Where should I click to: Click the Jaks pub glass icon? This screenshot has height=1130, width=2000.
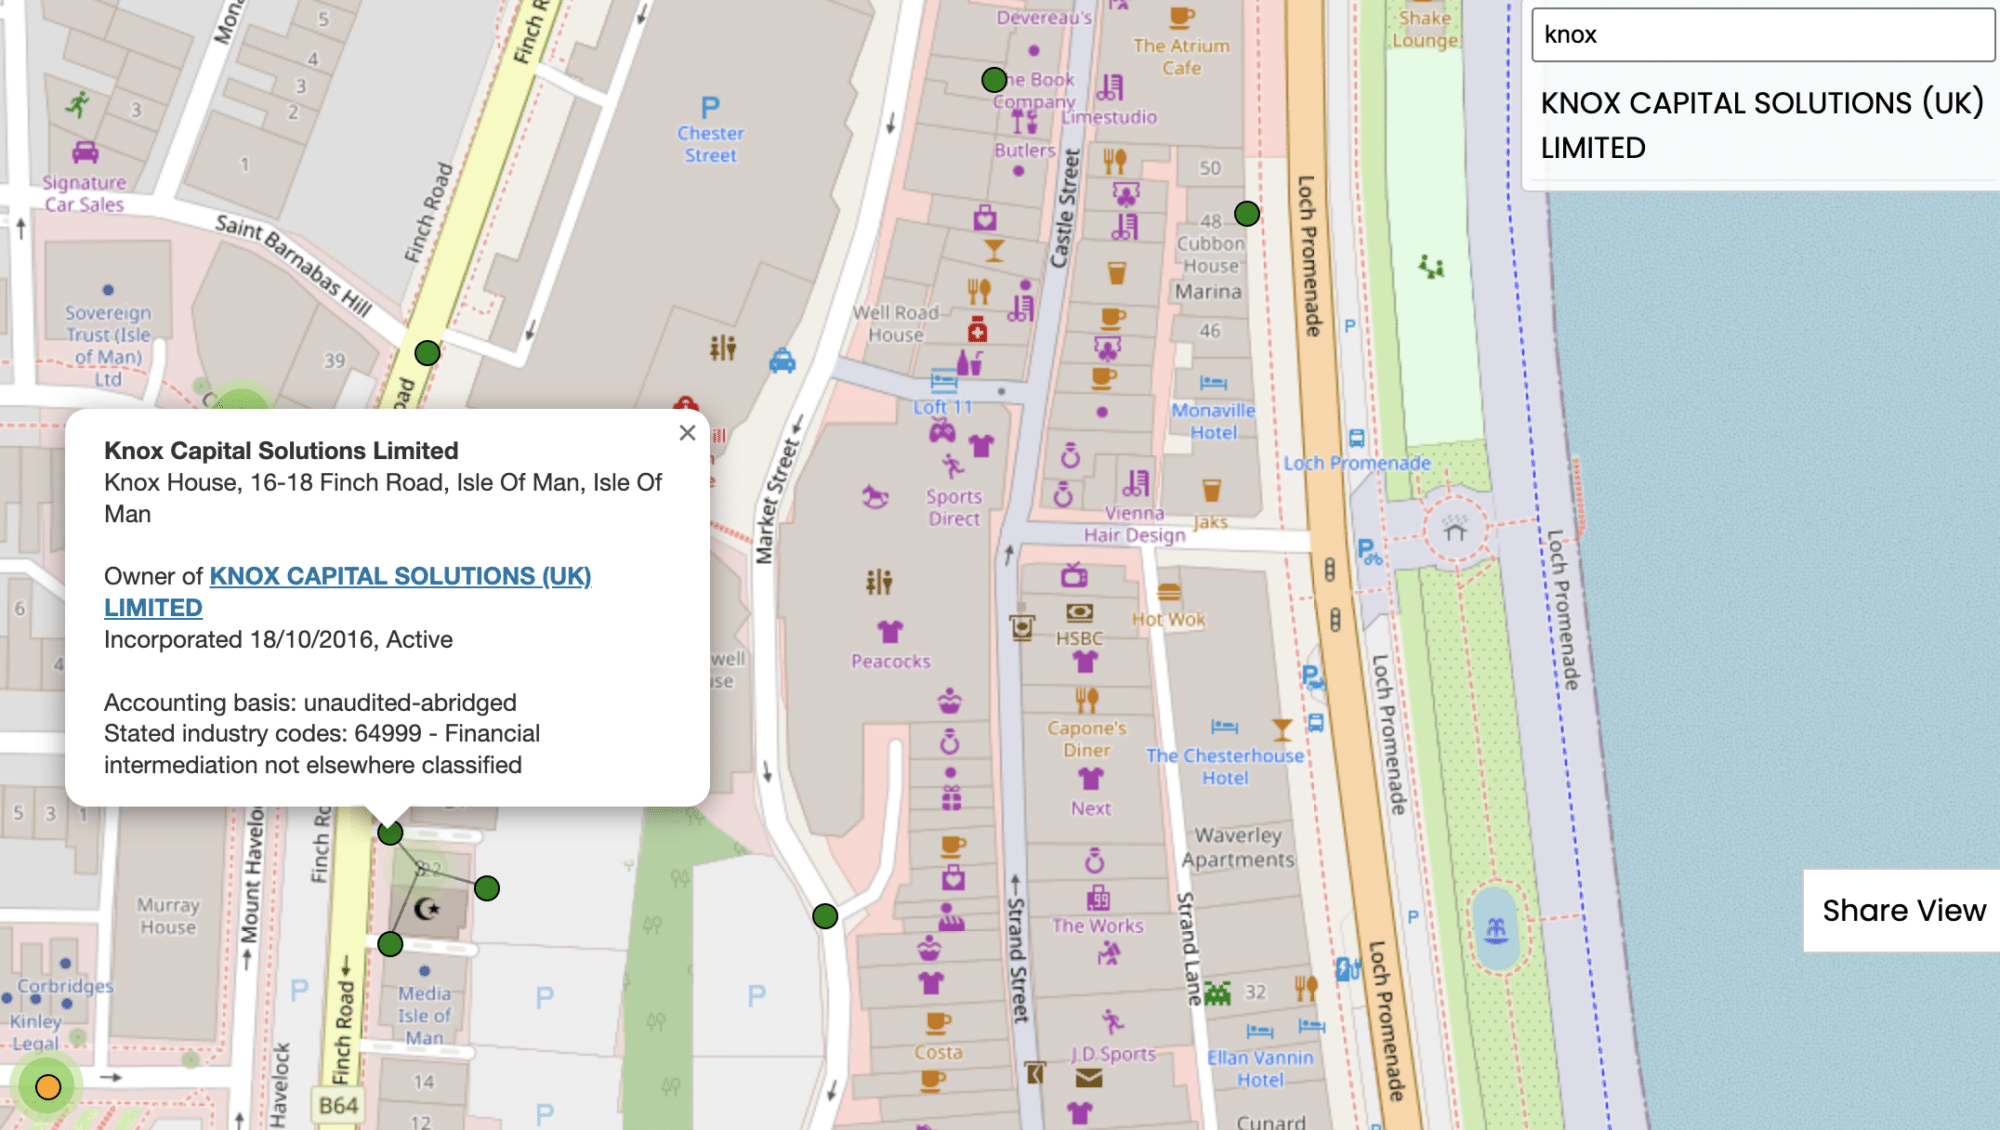coord(1211,490)
